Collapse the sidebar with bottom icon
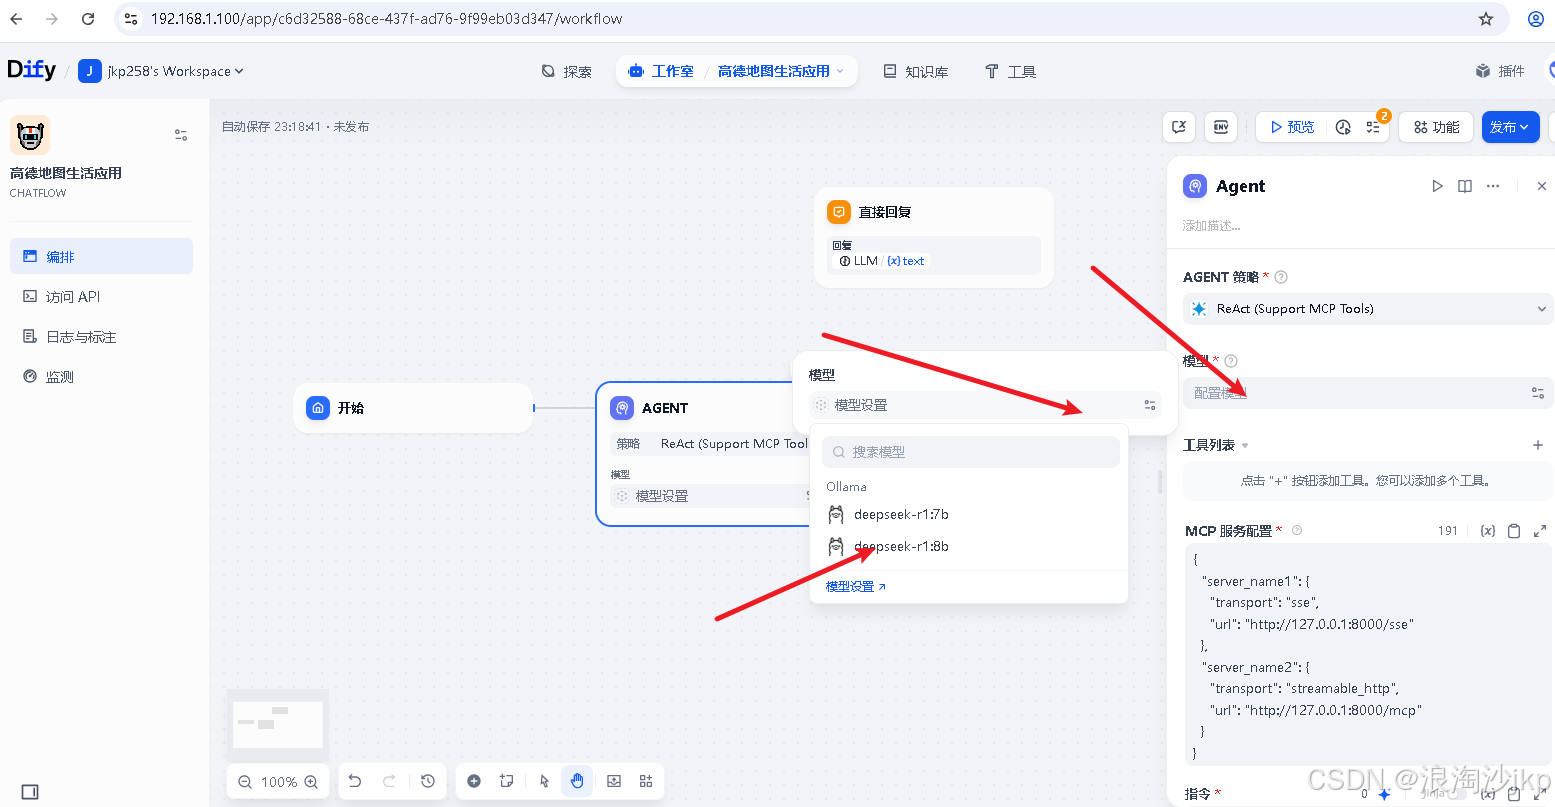This screenshot has height=807, width=1555. 30,792
